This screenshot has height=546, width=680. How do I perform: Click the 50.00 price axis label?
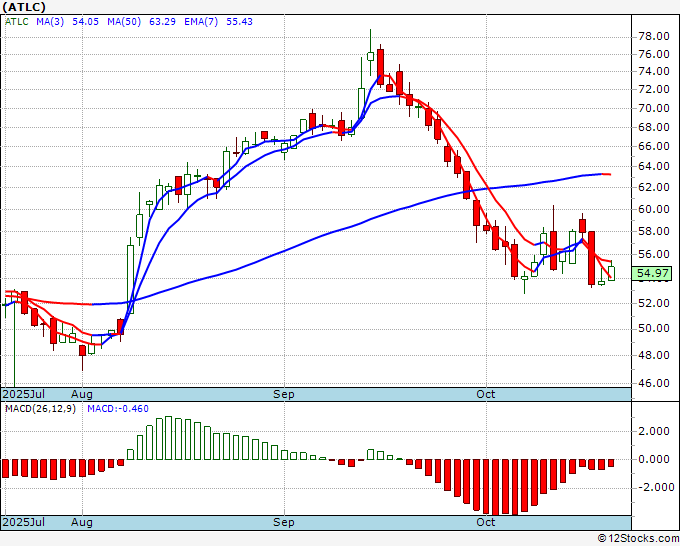[654, 328]
